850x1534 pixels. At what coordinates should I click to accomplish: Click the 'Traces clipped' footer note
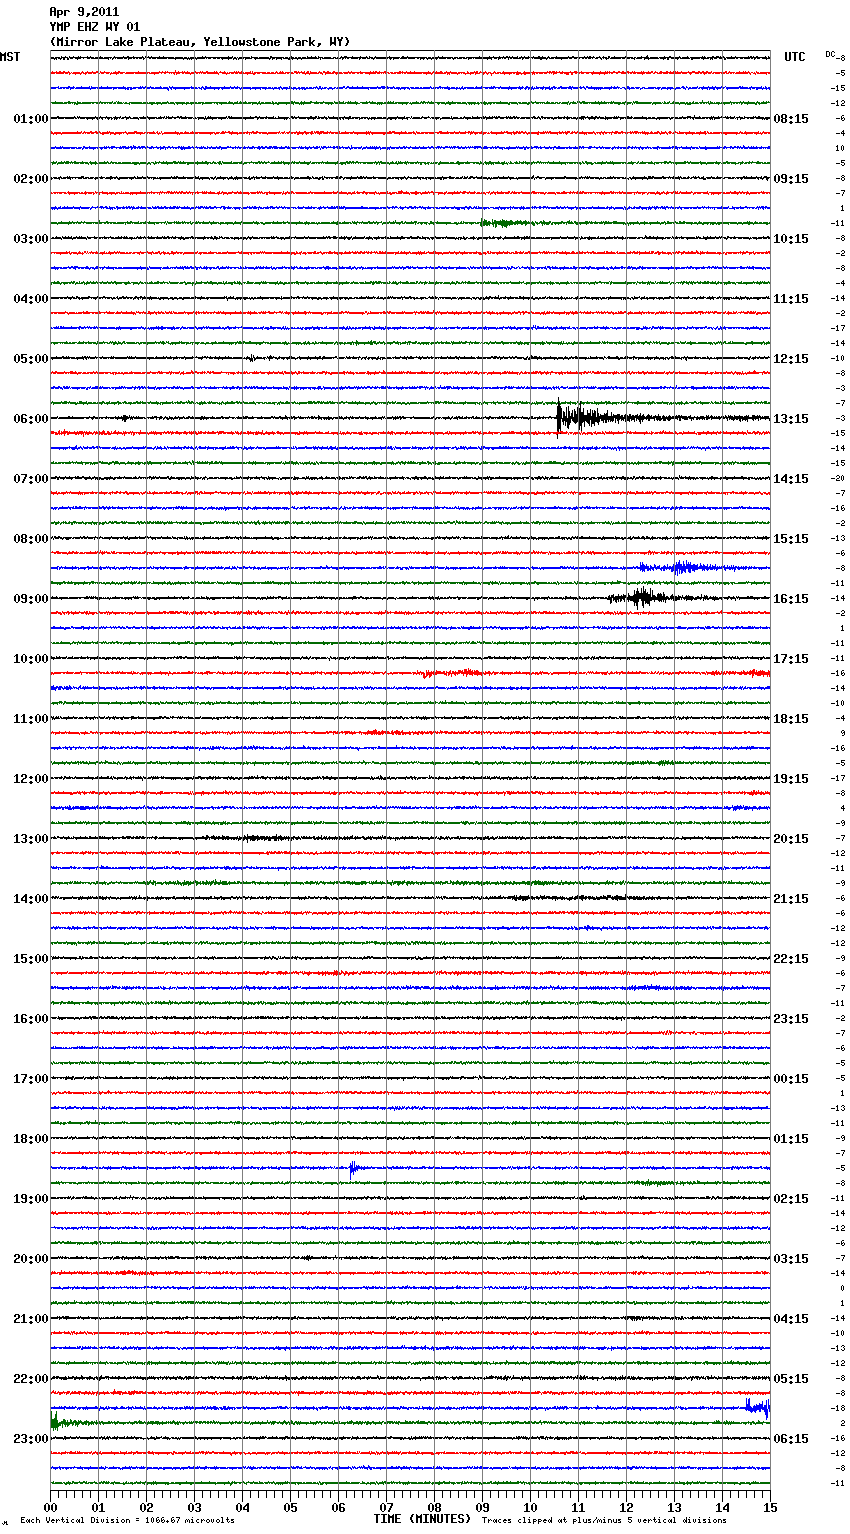[604, 1521]
